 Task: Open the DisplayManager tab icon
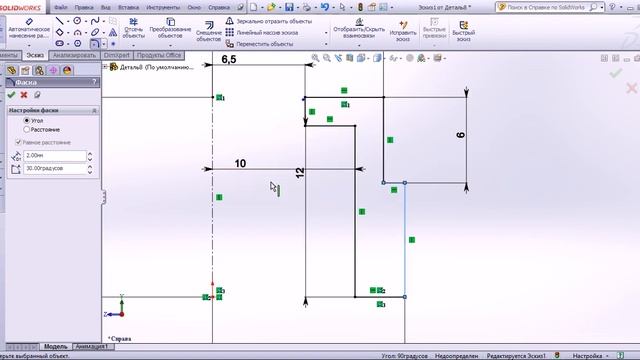pos(67,70)
